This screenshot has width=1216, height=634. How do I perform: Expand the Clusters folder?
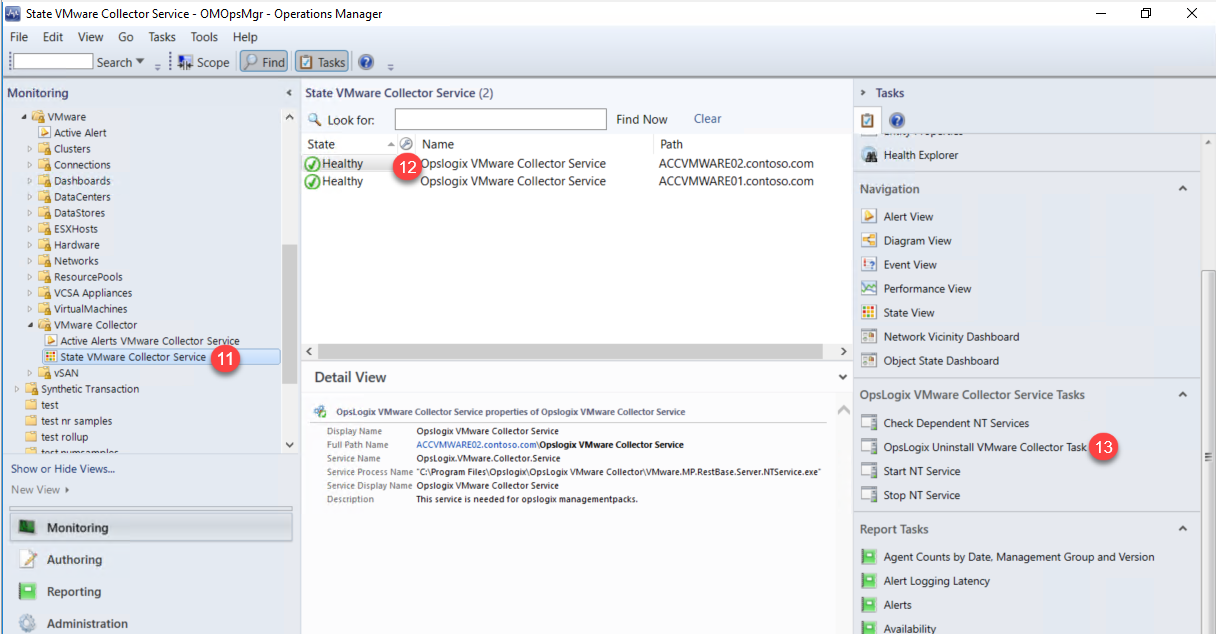click(30, 149)
